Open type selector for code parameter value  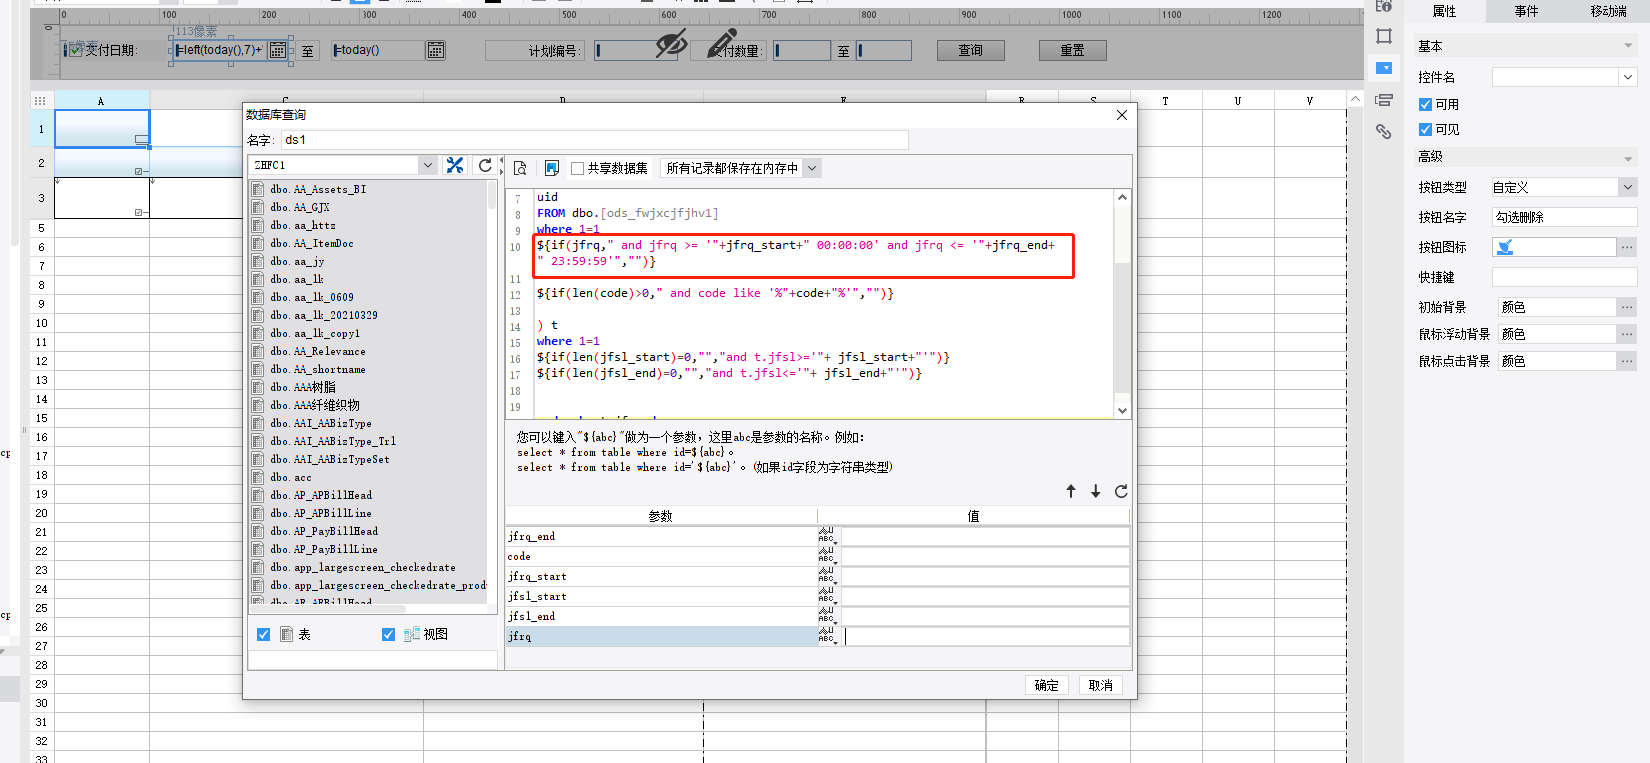[828, 556]
